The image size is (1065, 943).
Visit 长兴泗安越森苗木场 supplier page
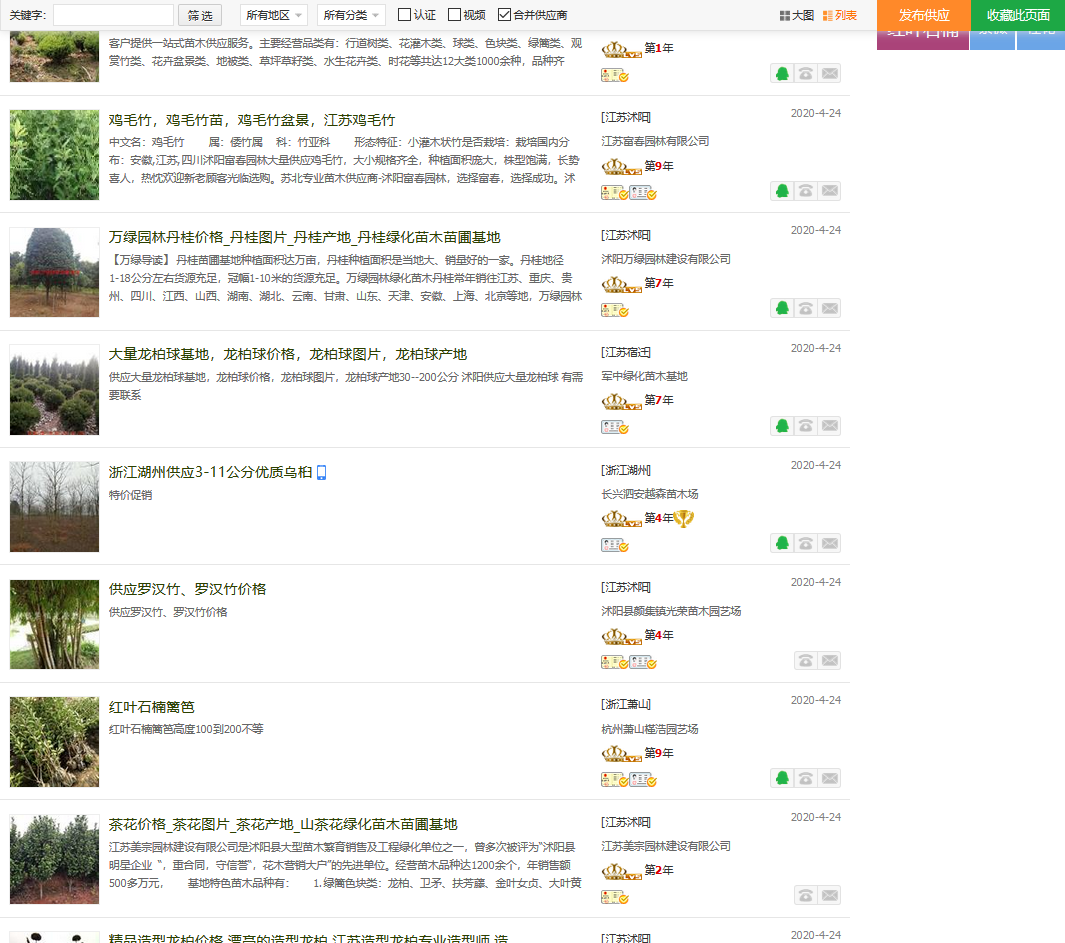click(650, 494)
